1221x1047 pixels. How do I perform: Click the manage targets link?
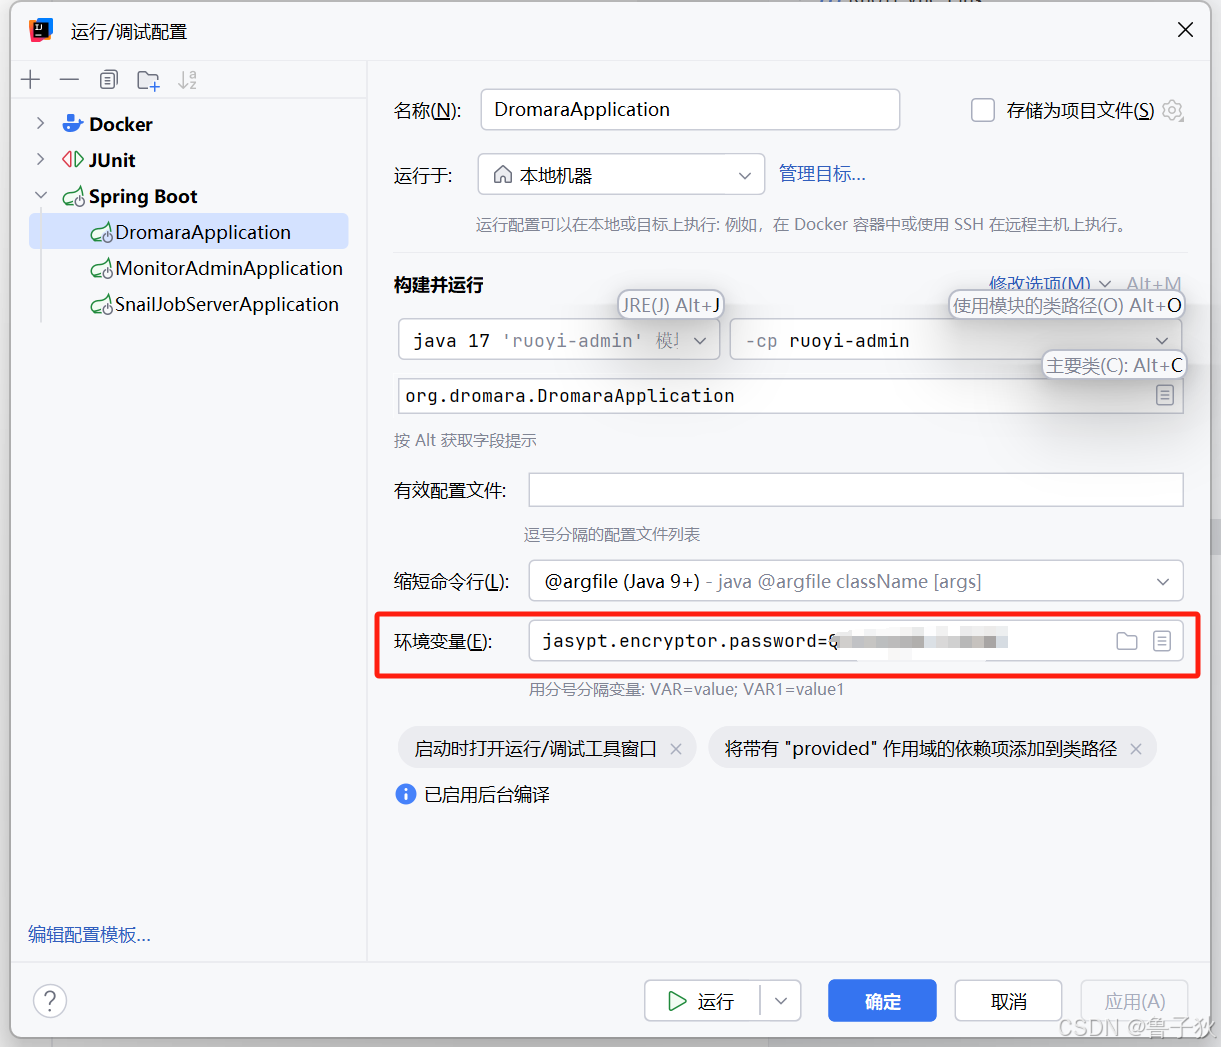pyautogui.click(x=822, y=174)
